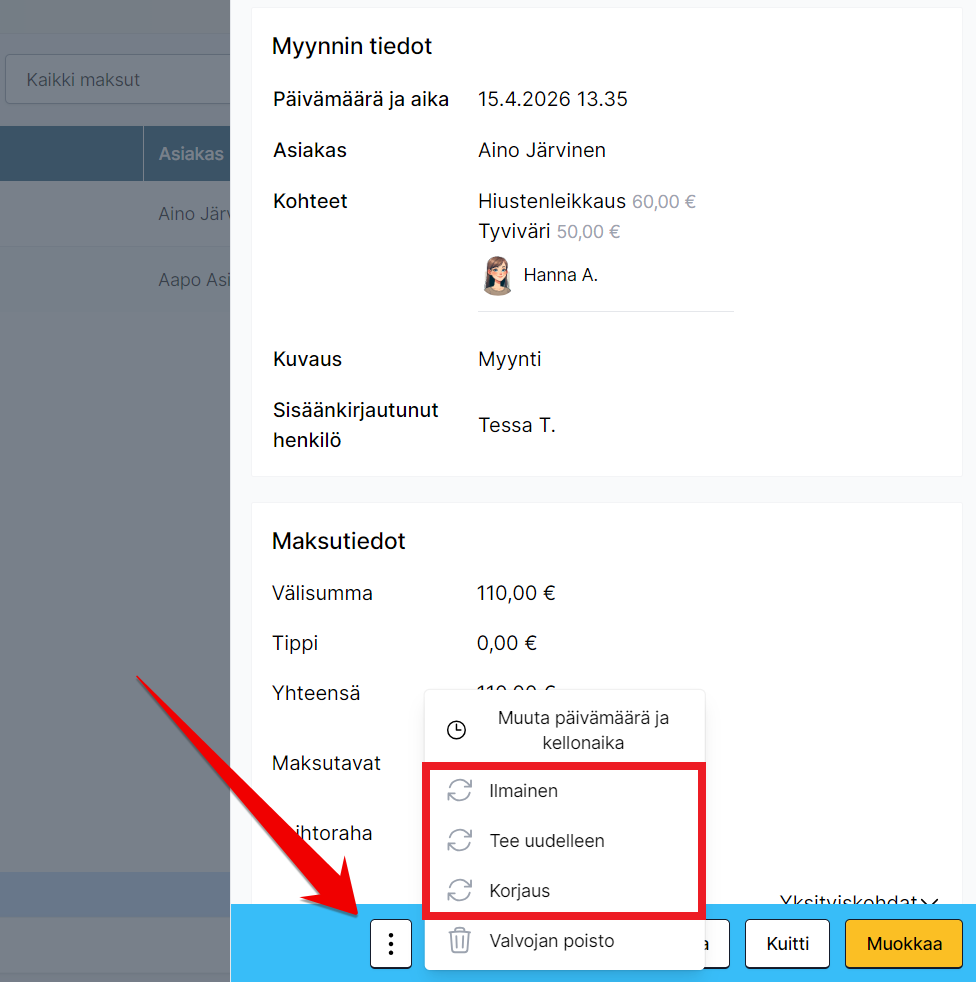Choose Muuta päivämäärä ja kellonaika from the menu
Viewport: 976px width, 982px height.
coord(583,730)
